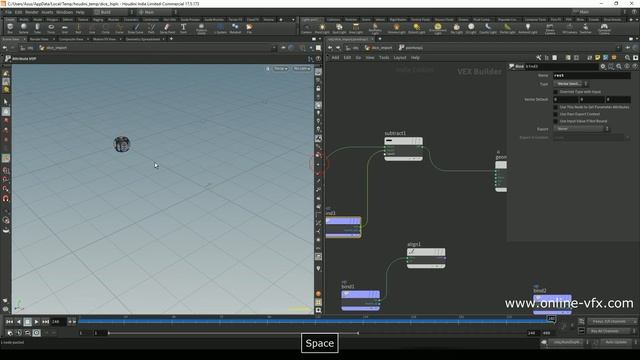This screenshot has height=360, width=640.
Task: Open the Persp camera dropdown in viewport
Action: point(280,69)
